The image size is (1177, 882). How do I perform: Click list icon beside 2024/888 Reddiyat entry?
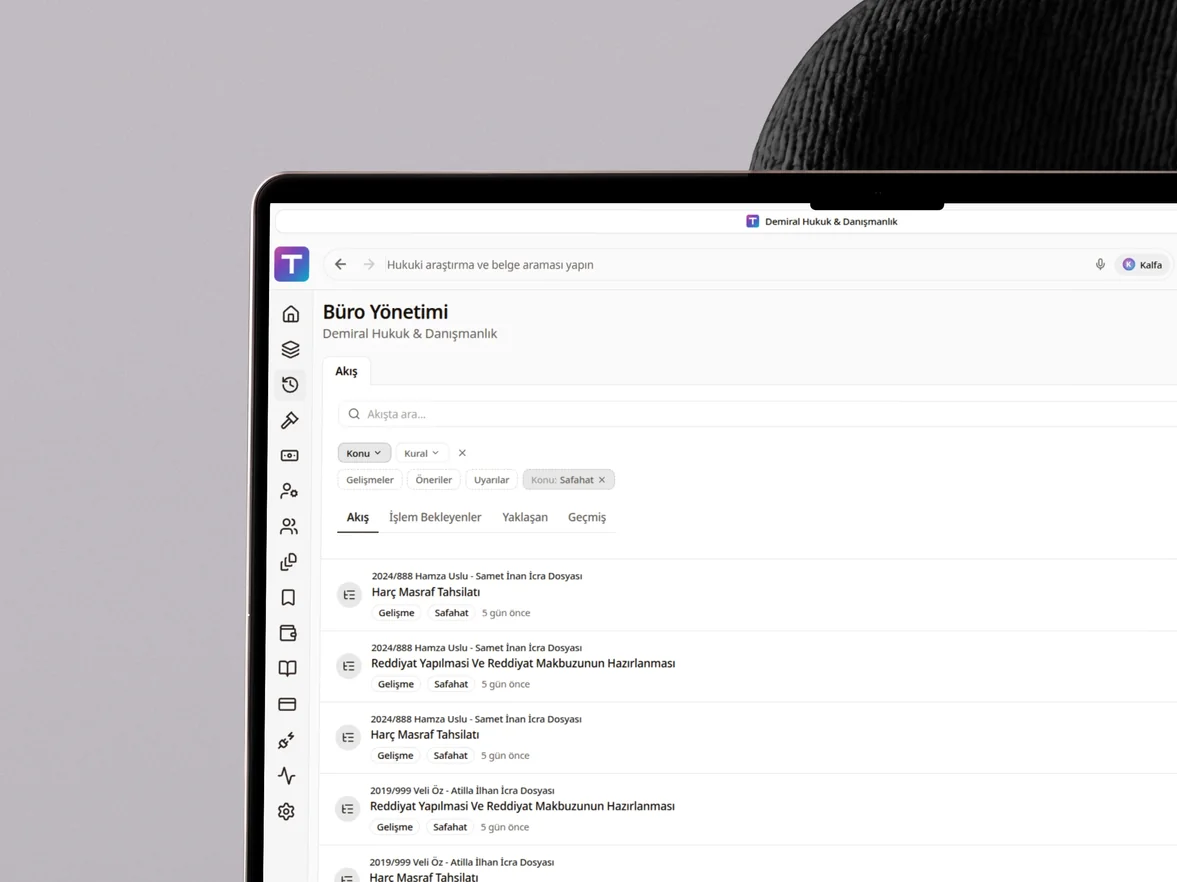tap(348, 666)
